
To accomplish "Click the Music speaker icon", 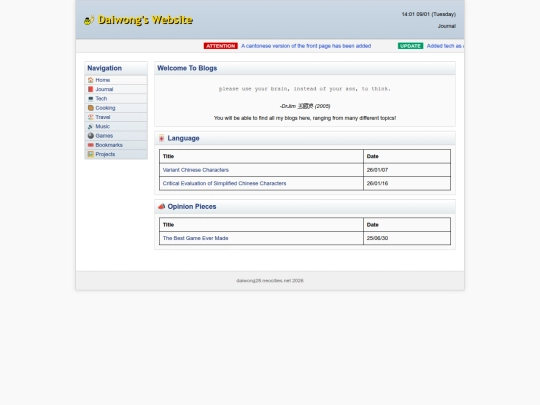I will tap(91, 126).
